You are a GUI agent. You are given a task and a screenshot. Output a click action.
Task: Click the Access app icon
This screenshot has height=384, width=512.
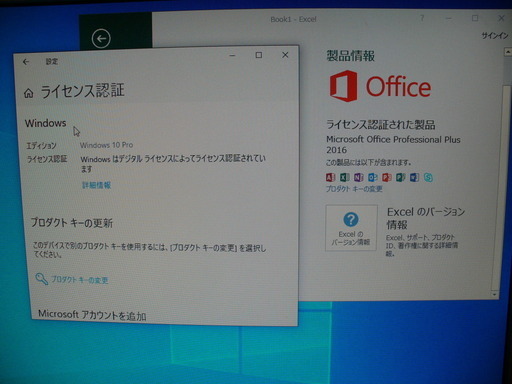pos(330,177)
